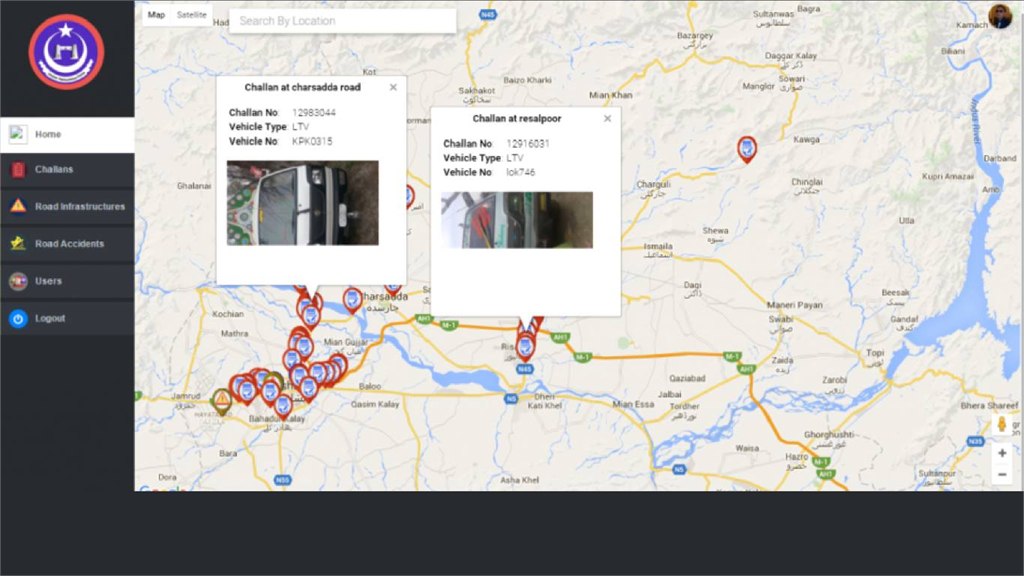Zoom in on the map
Viewport: 1024px width, 576px height.
1002,453
